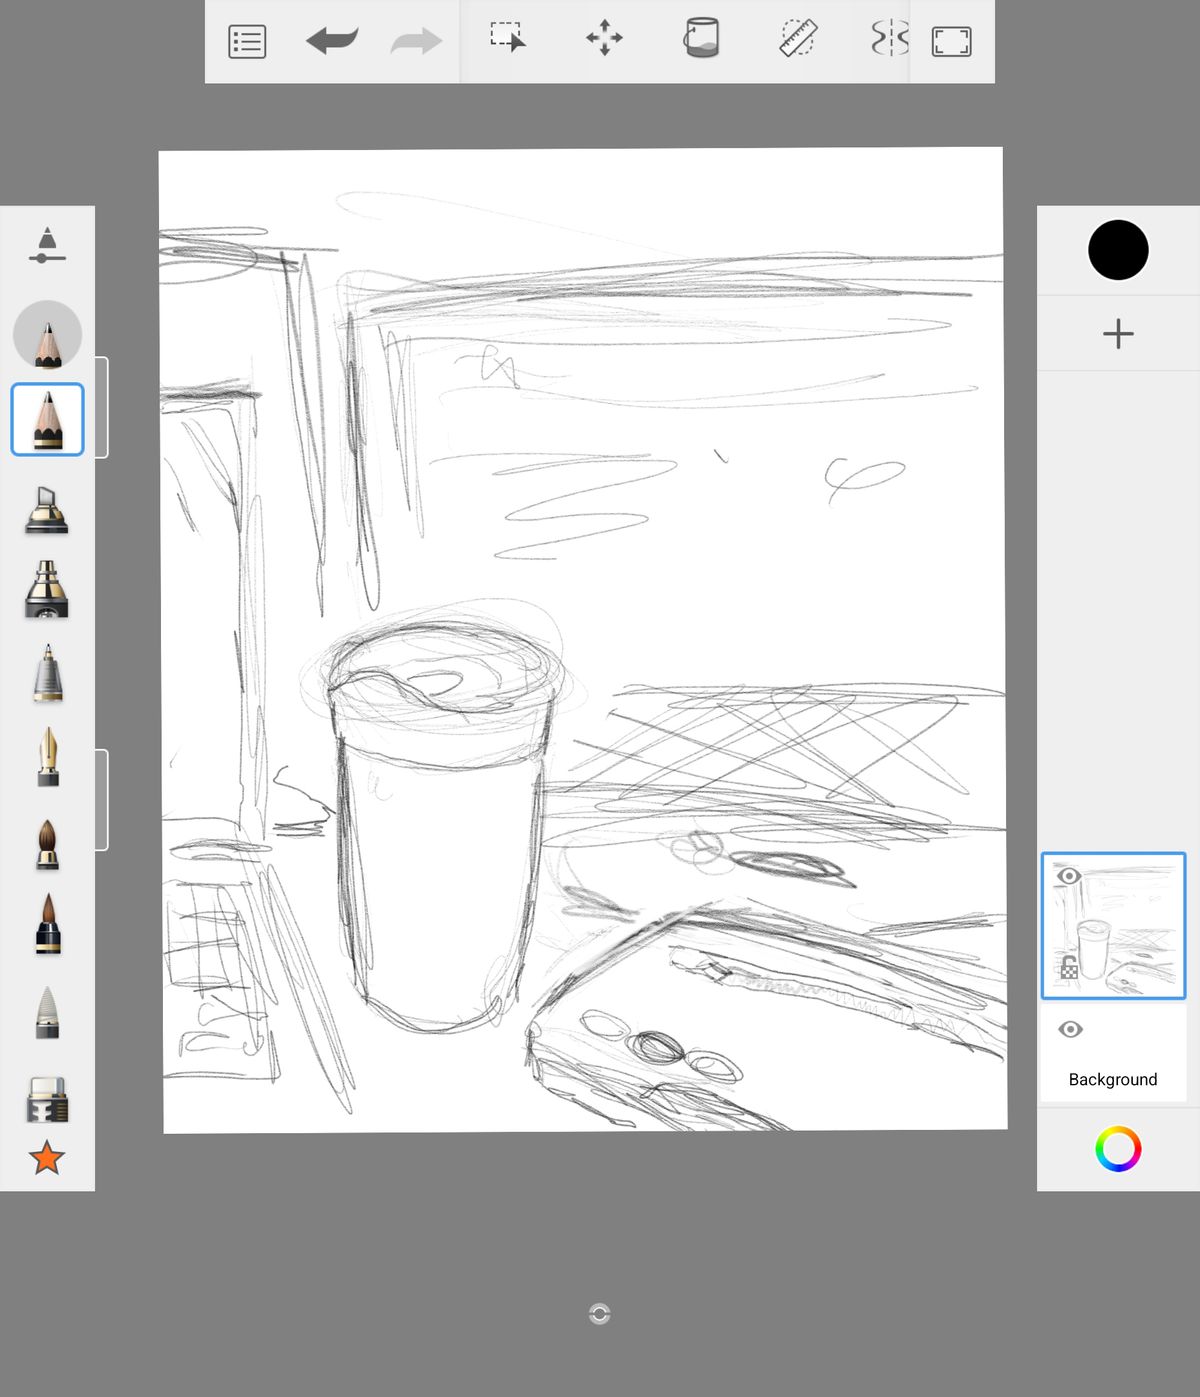Enable the symmetry tool
The image size is (1200, 1397).
tap(889, 39)
